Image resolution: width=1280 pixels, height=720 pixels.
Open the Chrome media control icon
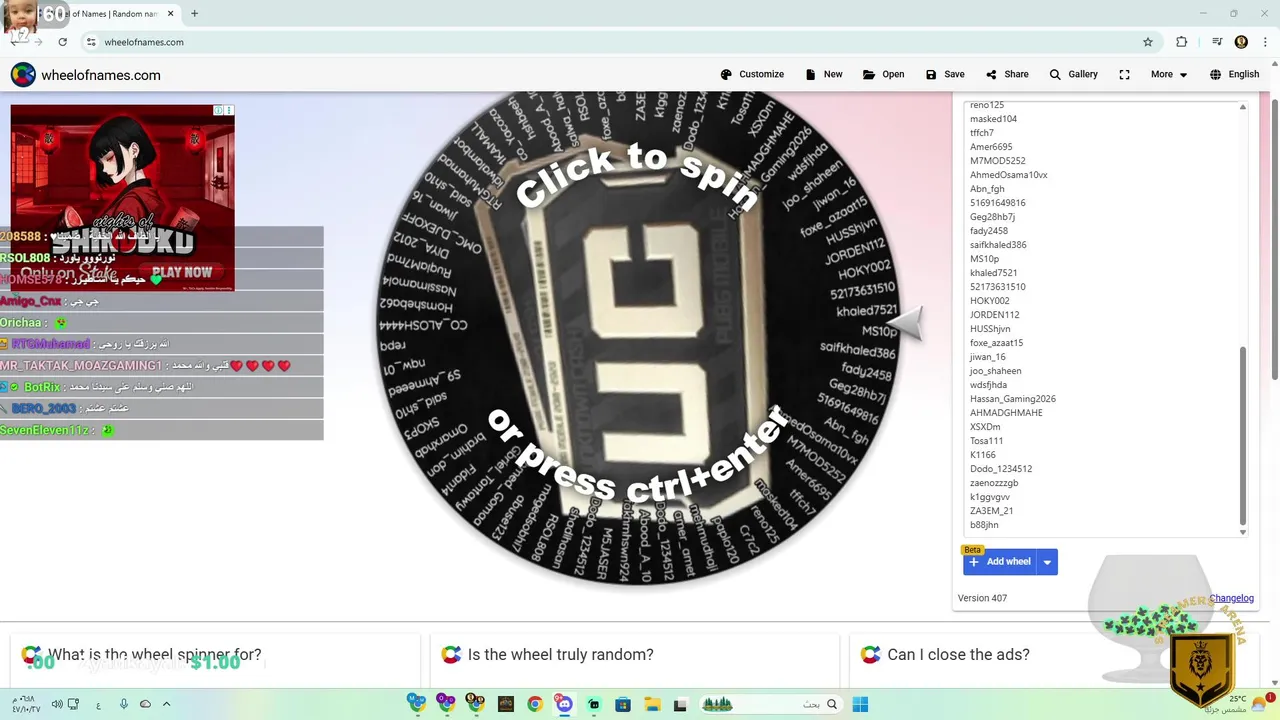click(1217, 42)
